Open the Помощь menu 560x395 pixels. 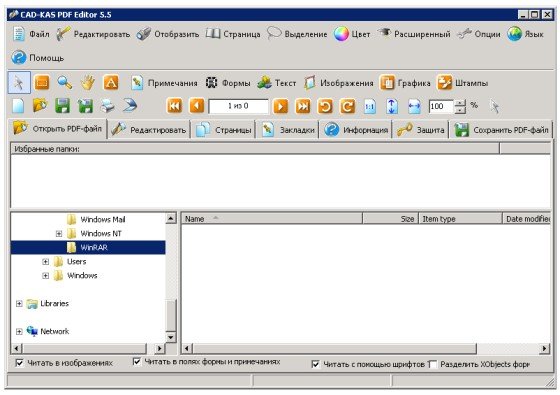[x=38, y=58]
